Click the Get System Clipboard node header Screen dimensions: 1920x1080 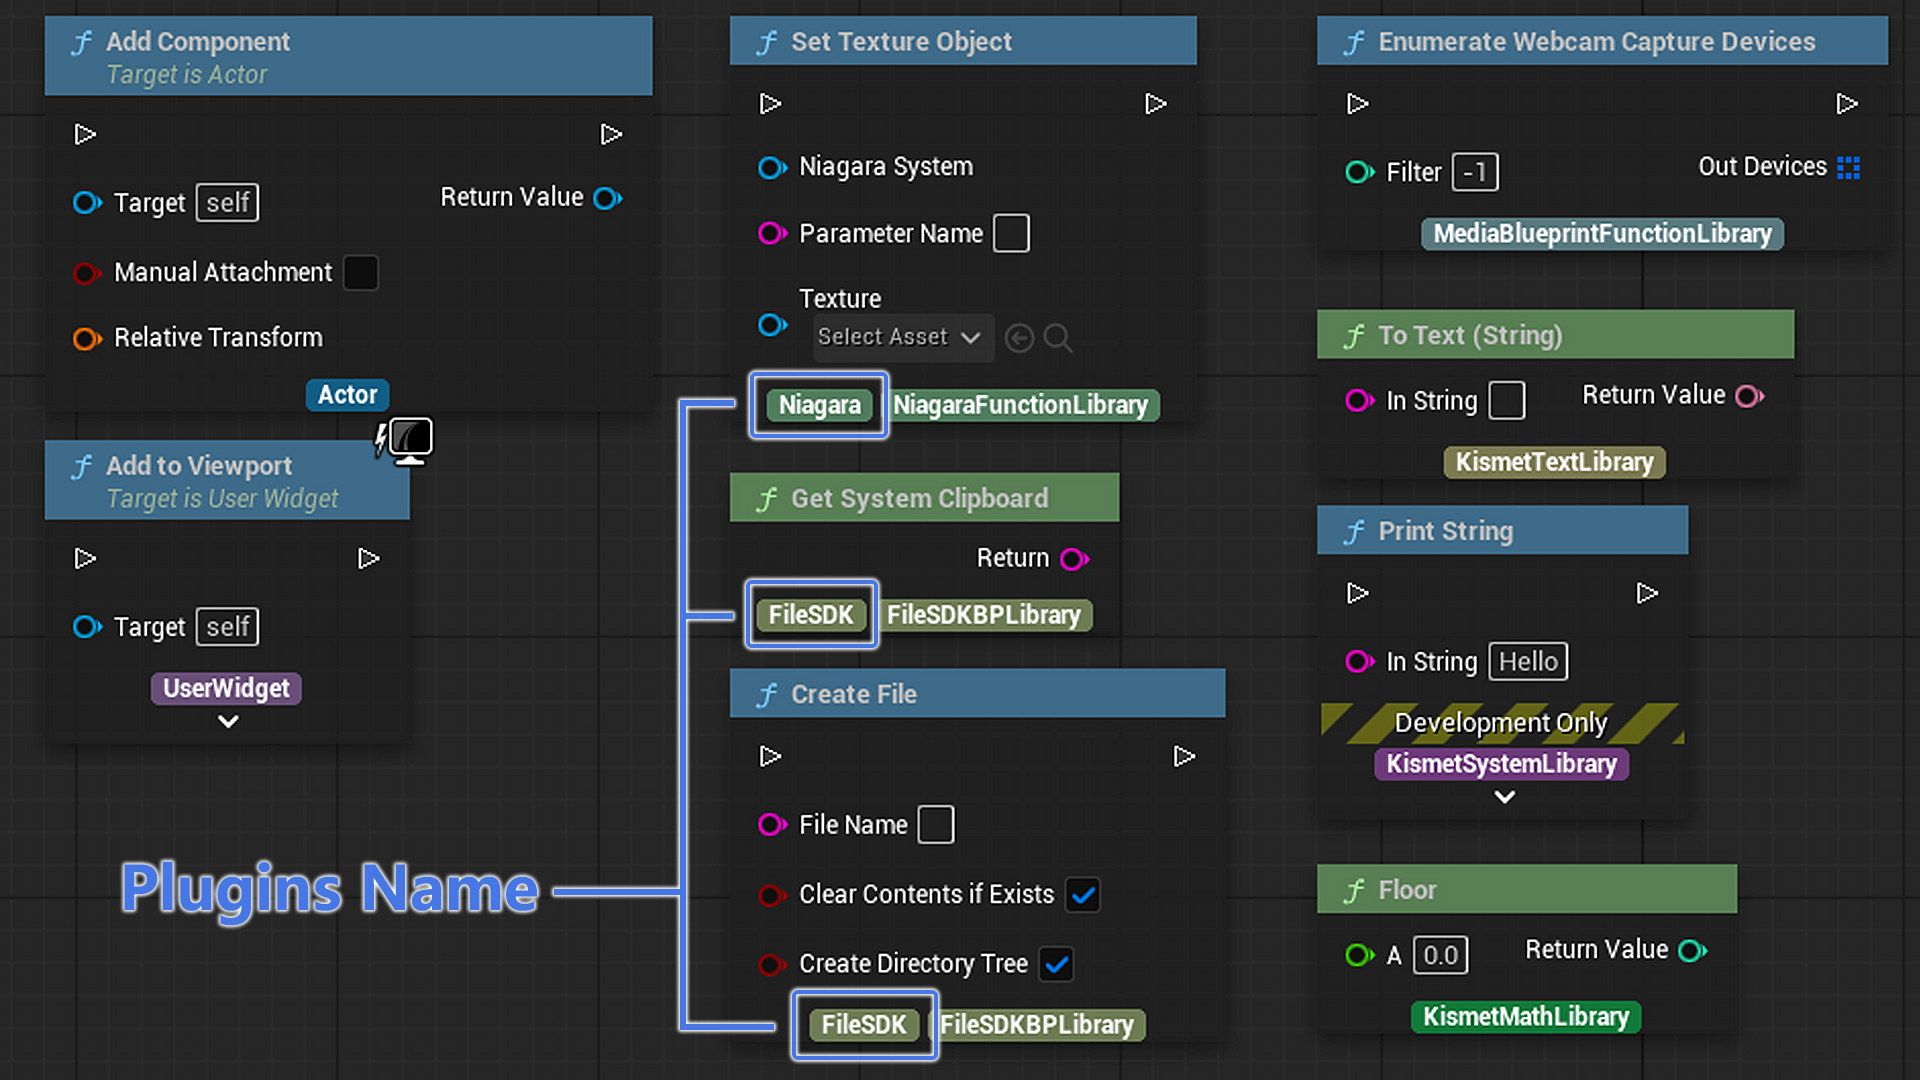925,498
